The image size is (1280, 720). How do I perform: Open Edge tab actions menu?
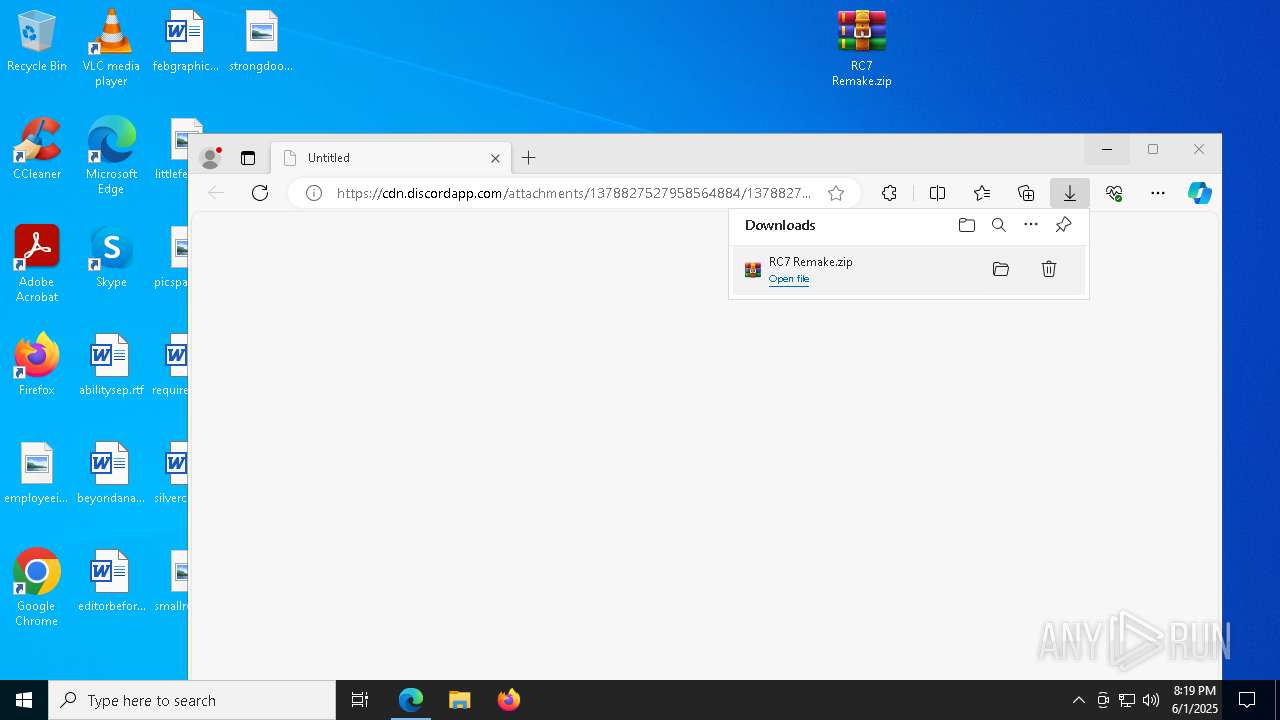[248, 157]
